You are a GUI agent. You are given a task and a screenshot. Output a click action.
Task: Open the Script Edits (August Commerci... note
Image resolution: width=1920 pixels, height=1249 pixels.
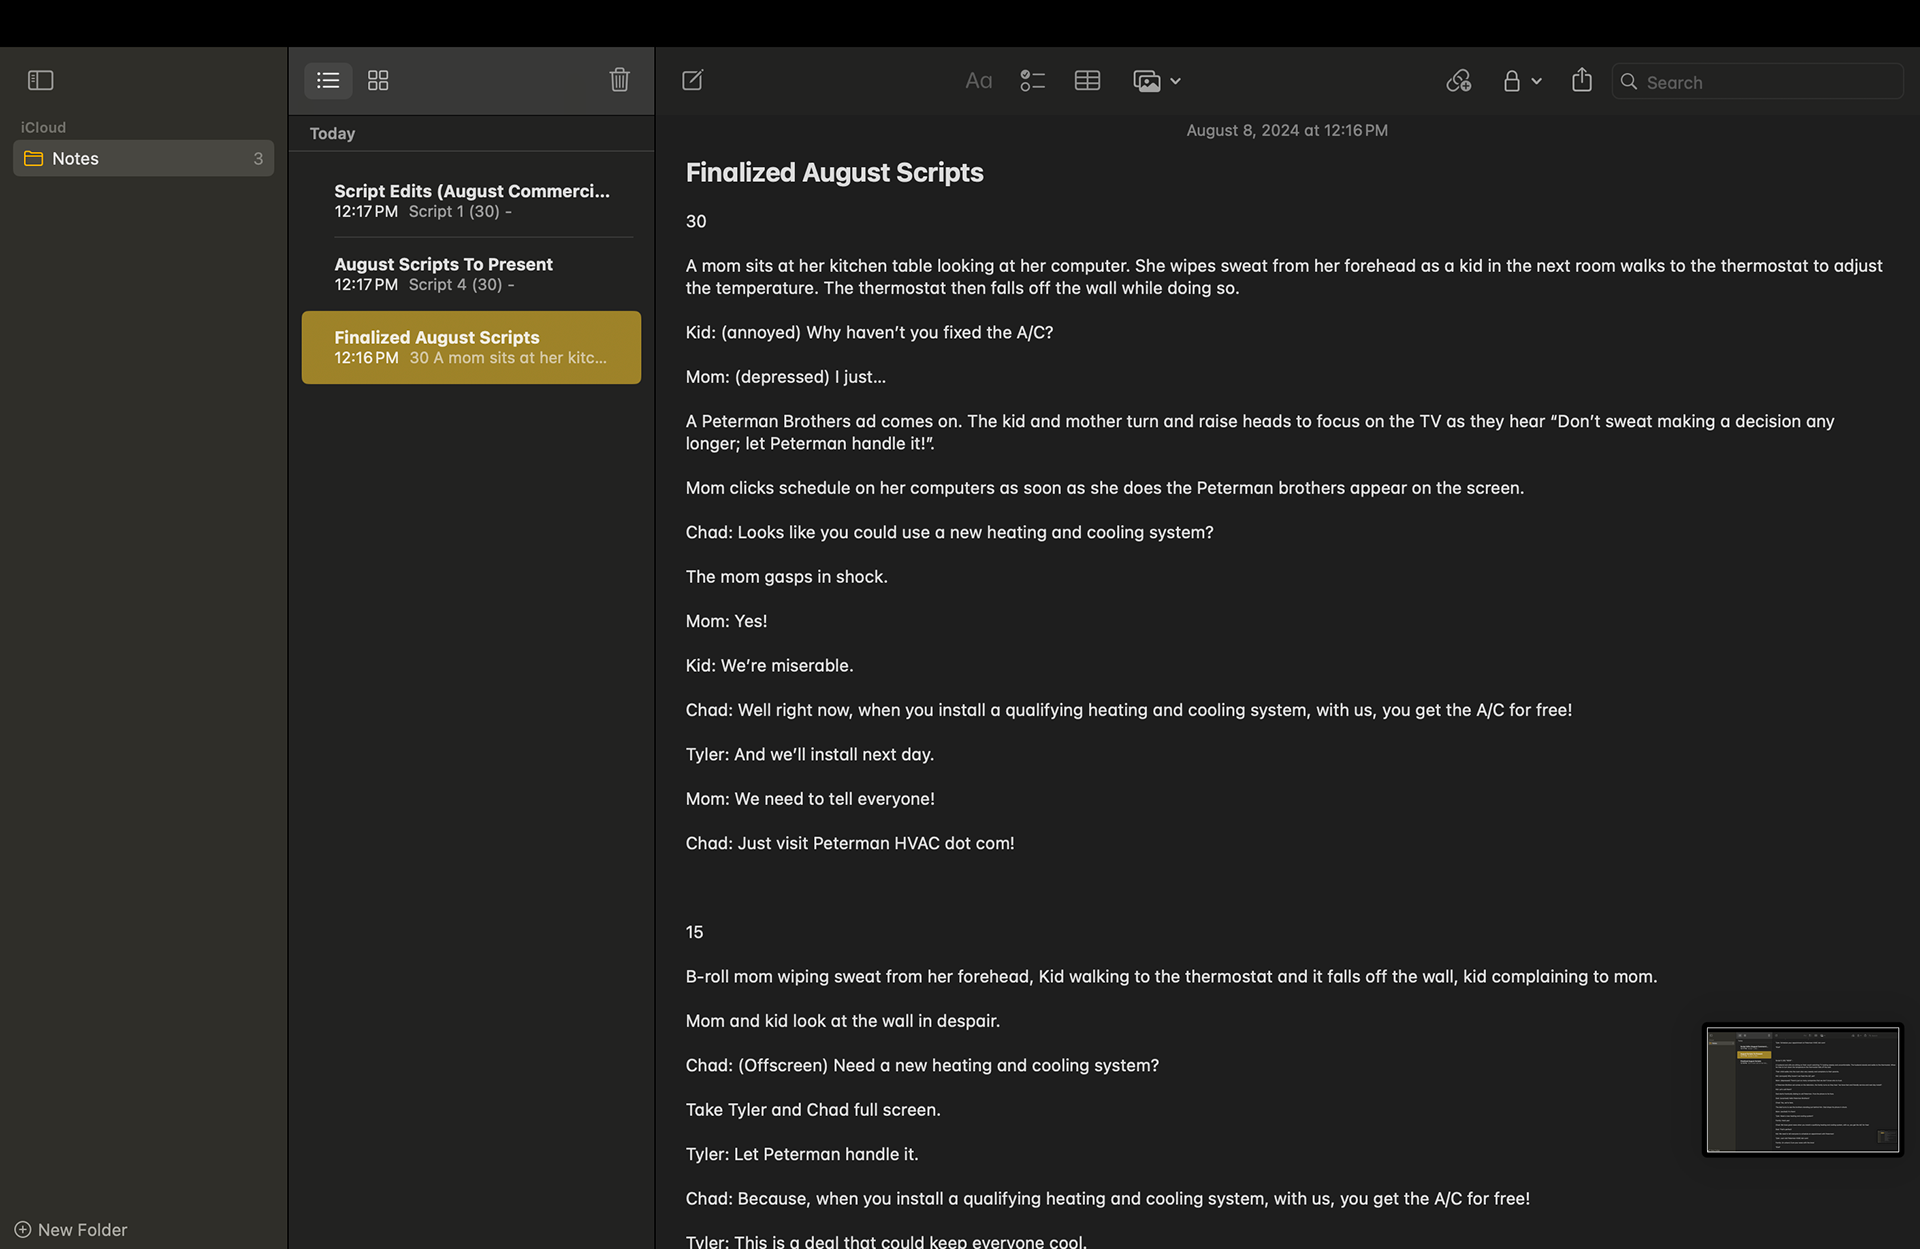[471, 201]
